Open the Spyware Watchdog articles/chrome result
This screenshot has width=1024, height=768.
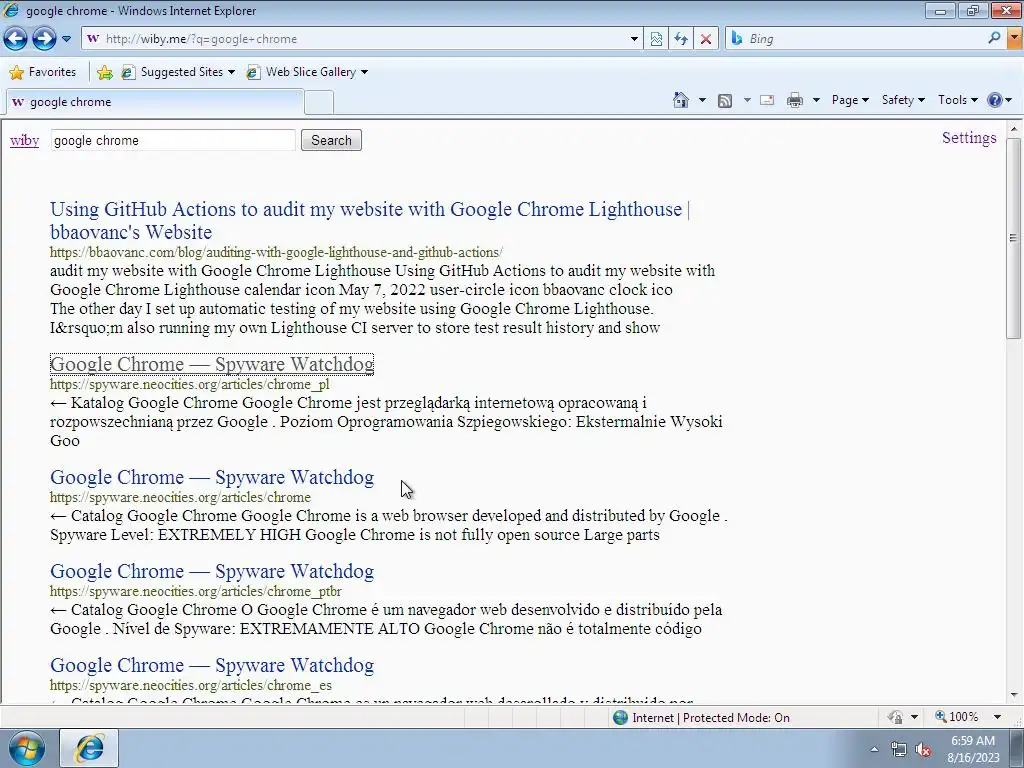[x=212, y=477]
